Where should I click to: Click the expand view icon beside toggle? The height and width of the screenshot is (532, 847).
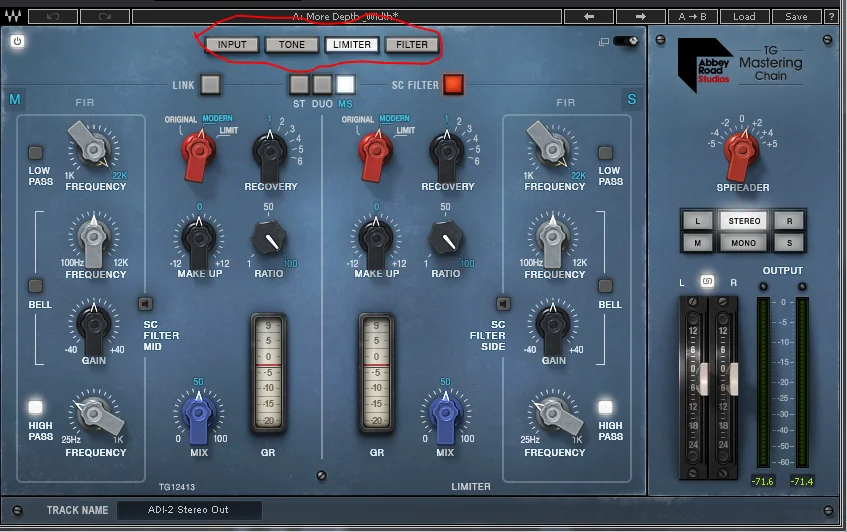tap(603, 42)
